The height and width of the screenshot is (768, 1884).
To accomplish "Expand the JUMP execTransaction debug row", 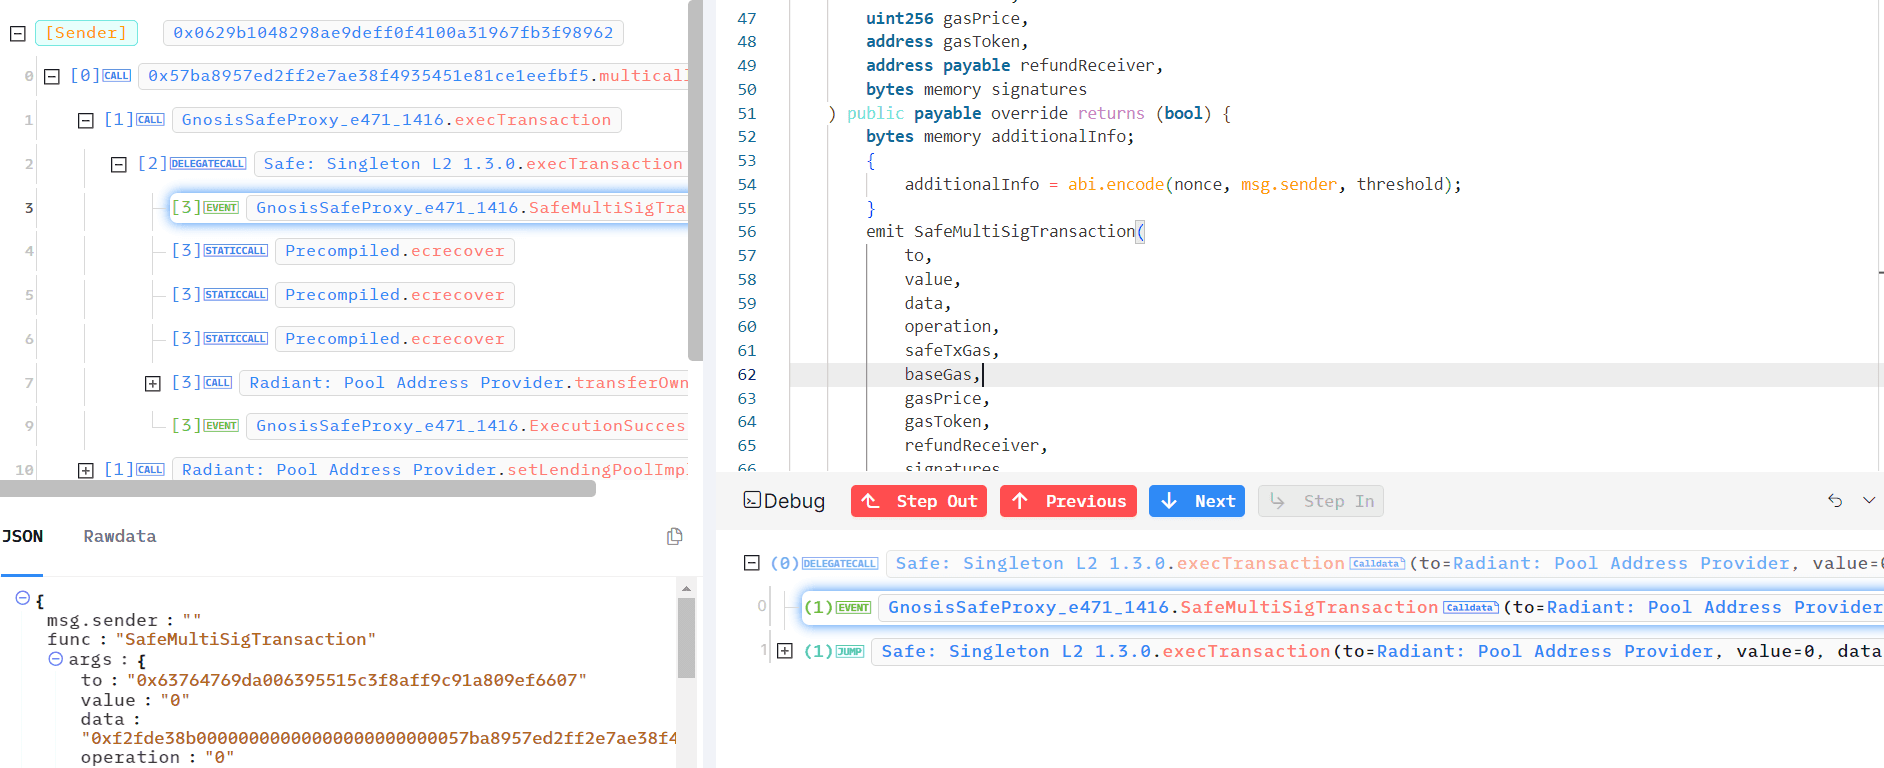I will click(785, 651).
